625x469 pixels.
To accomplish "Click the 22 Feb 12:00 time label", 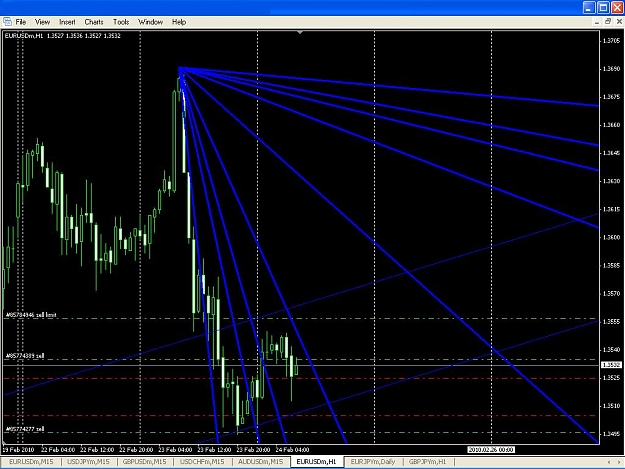I will coord(97,449).
